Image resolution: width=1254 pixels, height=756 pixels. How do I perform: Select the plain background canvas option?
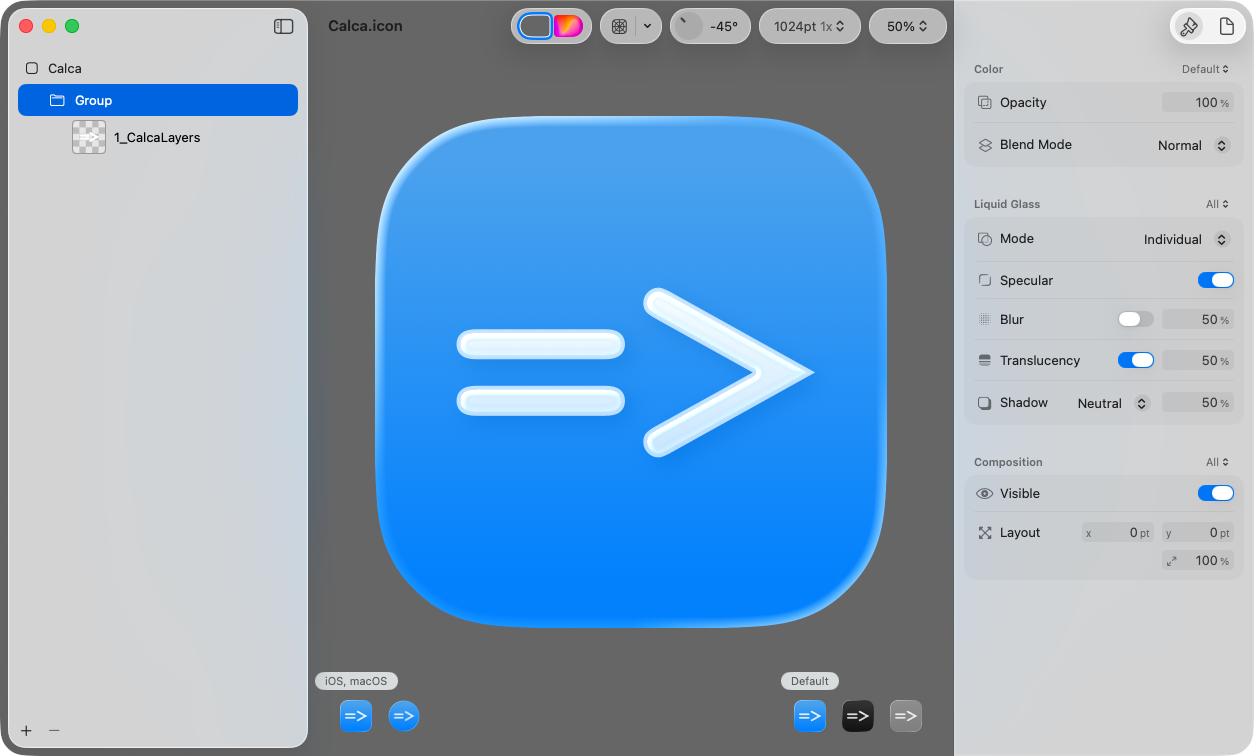pos(535,26)
